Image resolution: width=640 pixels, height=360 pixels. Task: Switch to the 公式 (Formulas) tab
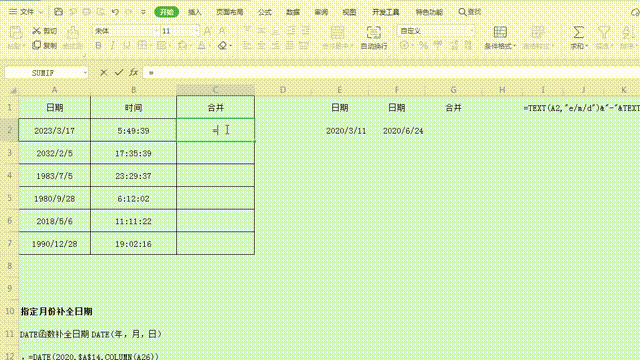[264, 12]
